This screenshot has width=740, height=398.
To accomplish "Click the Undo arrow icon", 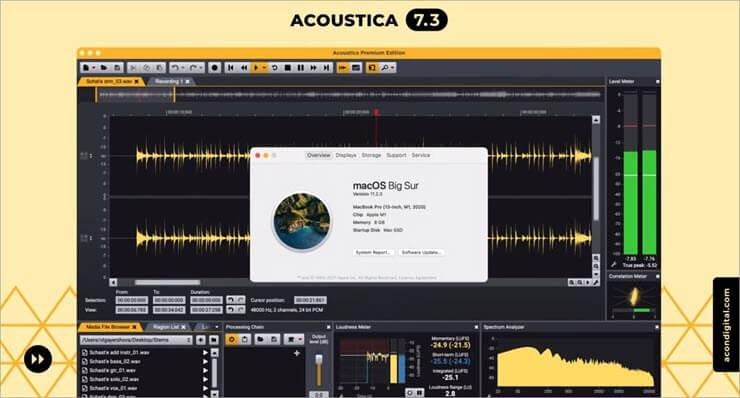I will 175,68.
